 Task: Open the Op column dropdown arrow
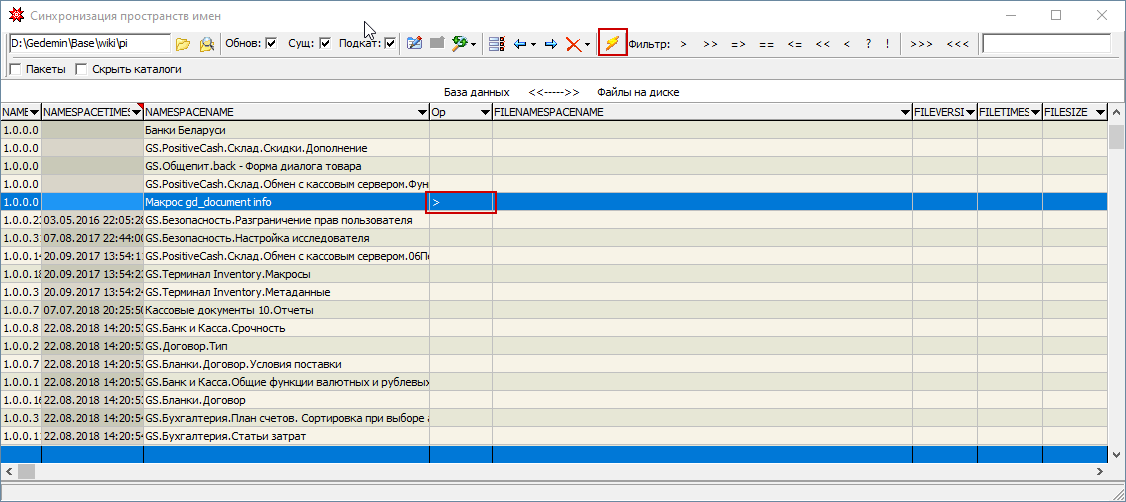485,113
